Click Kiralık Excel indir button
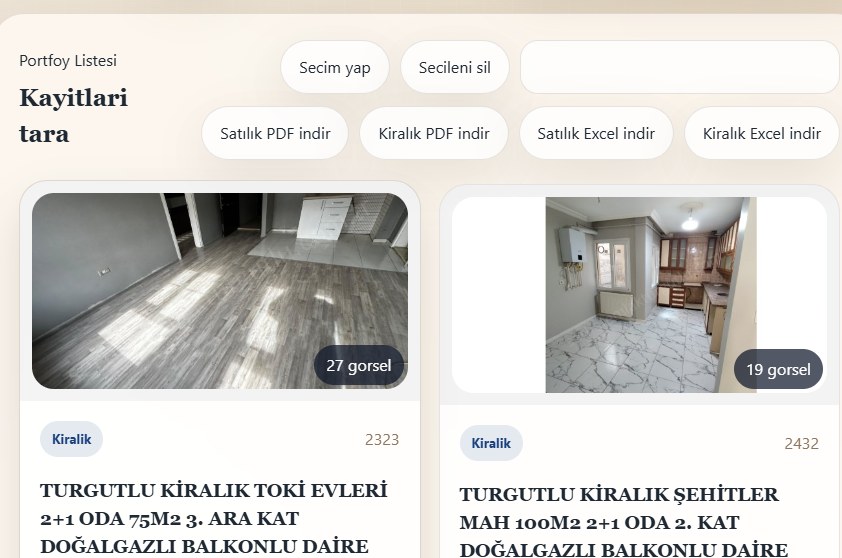 (761, 133)
